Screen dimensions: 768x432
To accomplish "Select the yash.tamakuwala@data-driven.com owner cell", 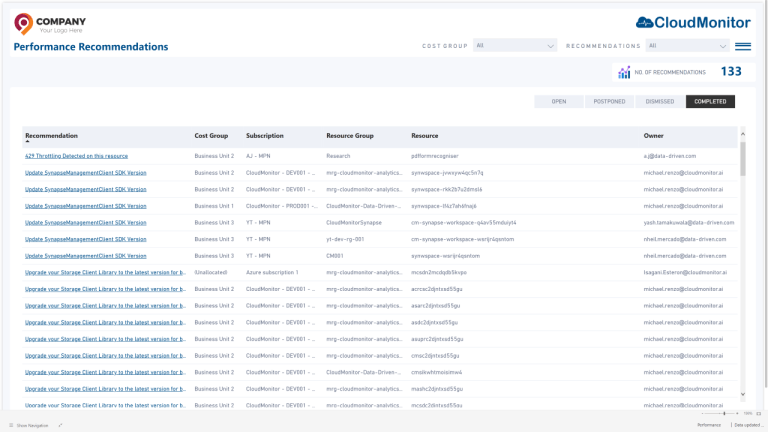I will point(689,222).
